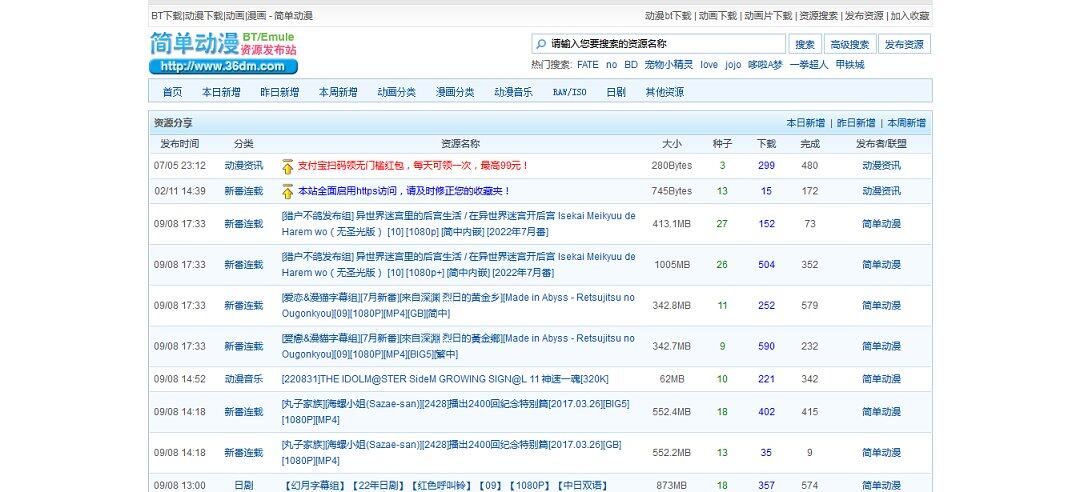Open Isekai Meikyuu [10] [1080p] 413.1MB entry
This screenshot has width=1080, height=492.
click(x=459, y=224)
